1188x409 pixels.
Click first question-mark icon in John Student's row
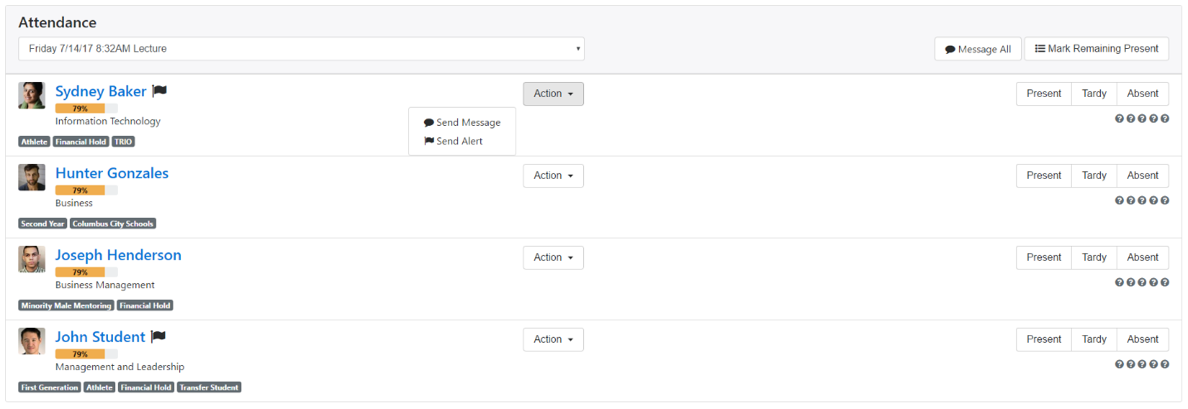click(x=1119, y=364)
